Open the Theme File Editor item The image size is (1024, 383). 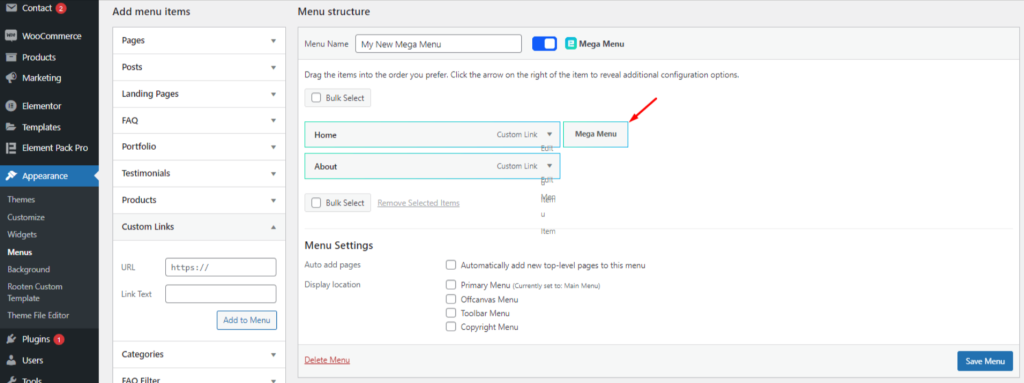[39, 315]
